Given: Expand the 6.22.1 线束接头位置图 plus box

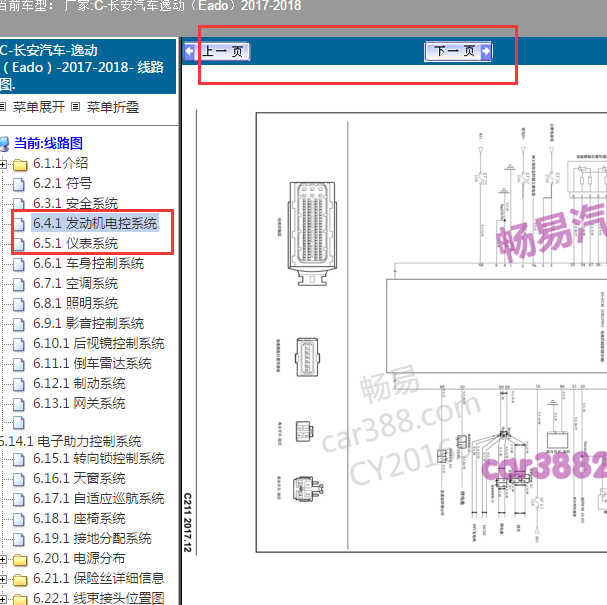Looking at the screenshot, I should tap(3, 600).
